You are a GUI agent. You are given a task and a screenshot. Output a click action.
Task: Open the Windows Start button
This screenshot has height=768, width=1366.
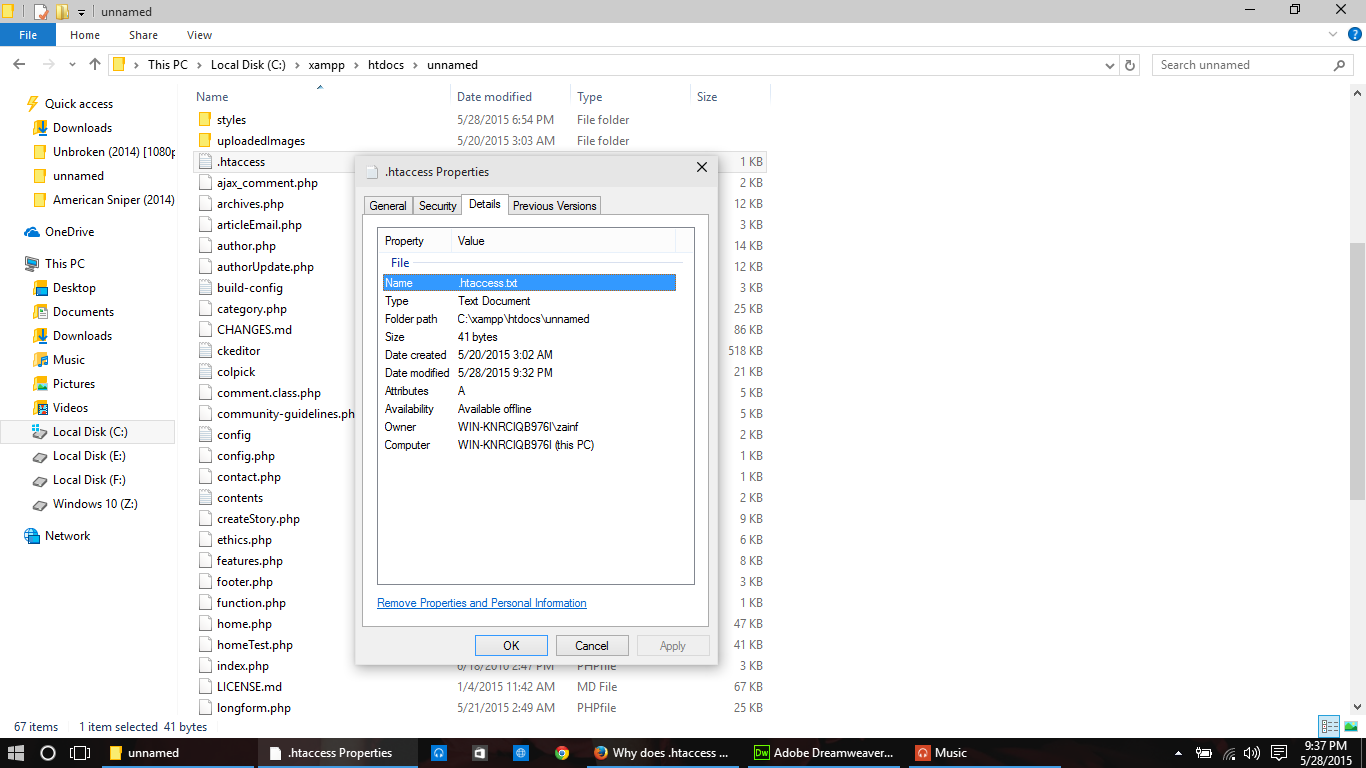[x=16, y=753]
